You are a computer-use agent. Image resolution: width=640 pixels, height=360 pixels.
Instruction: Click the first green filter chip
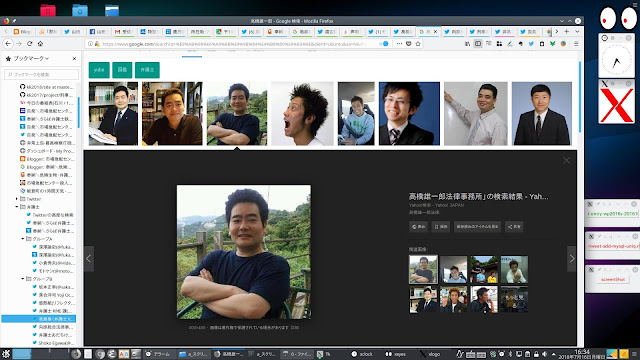point(99,70)
